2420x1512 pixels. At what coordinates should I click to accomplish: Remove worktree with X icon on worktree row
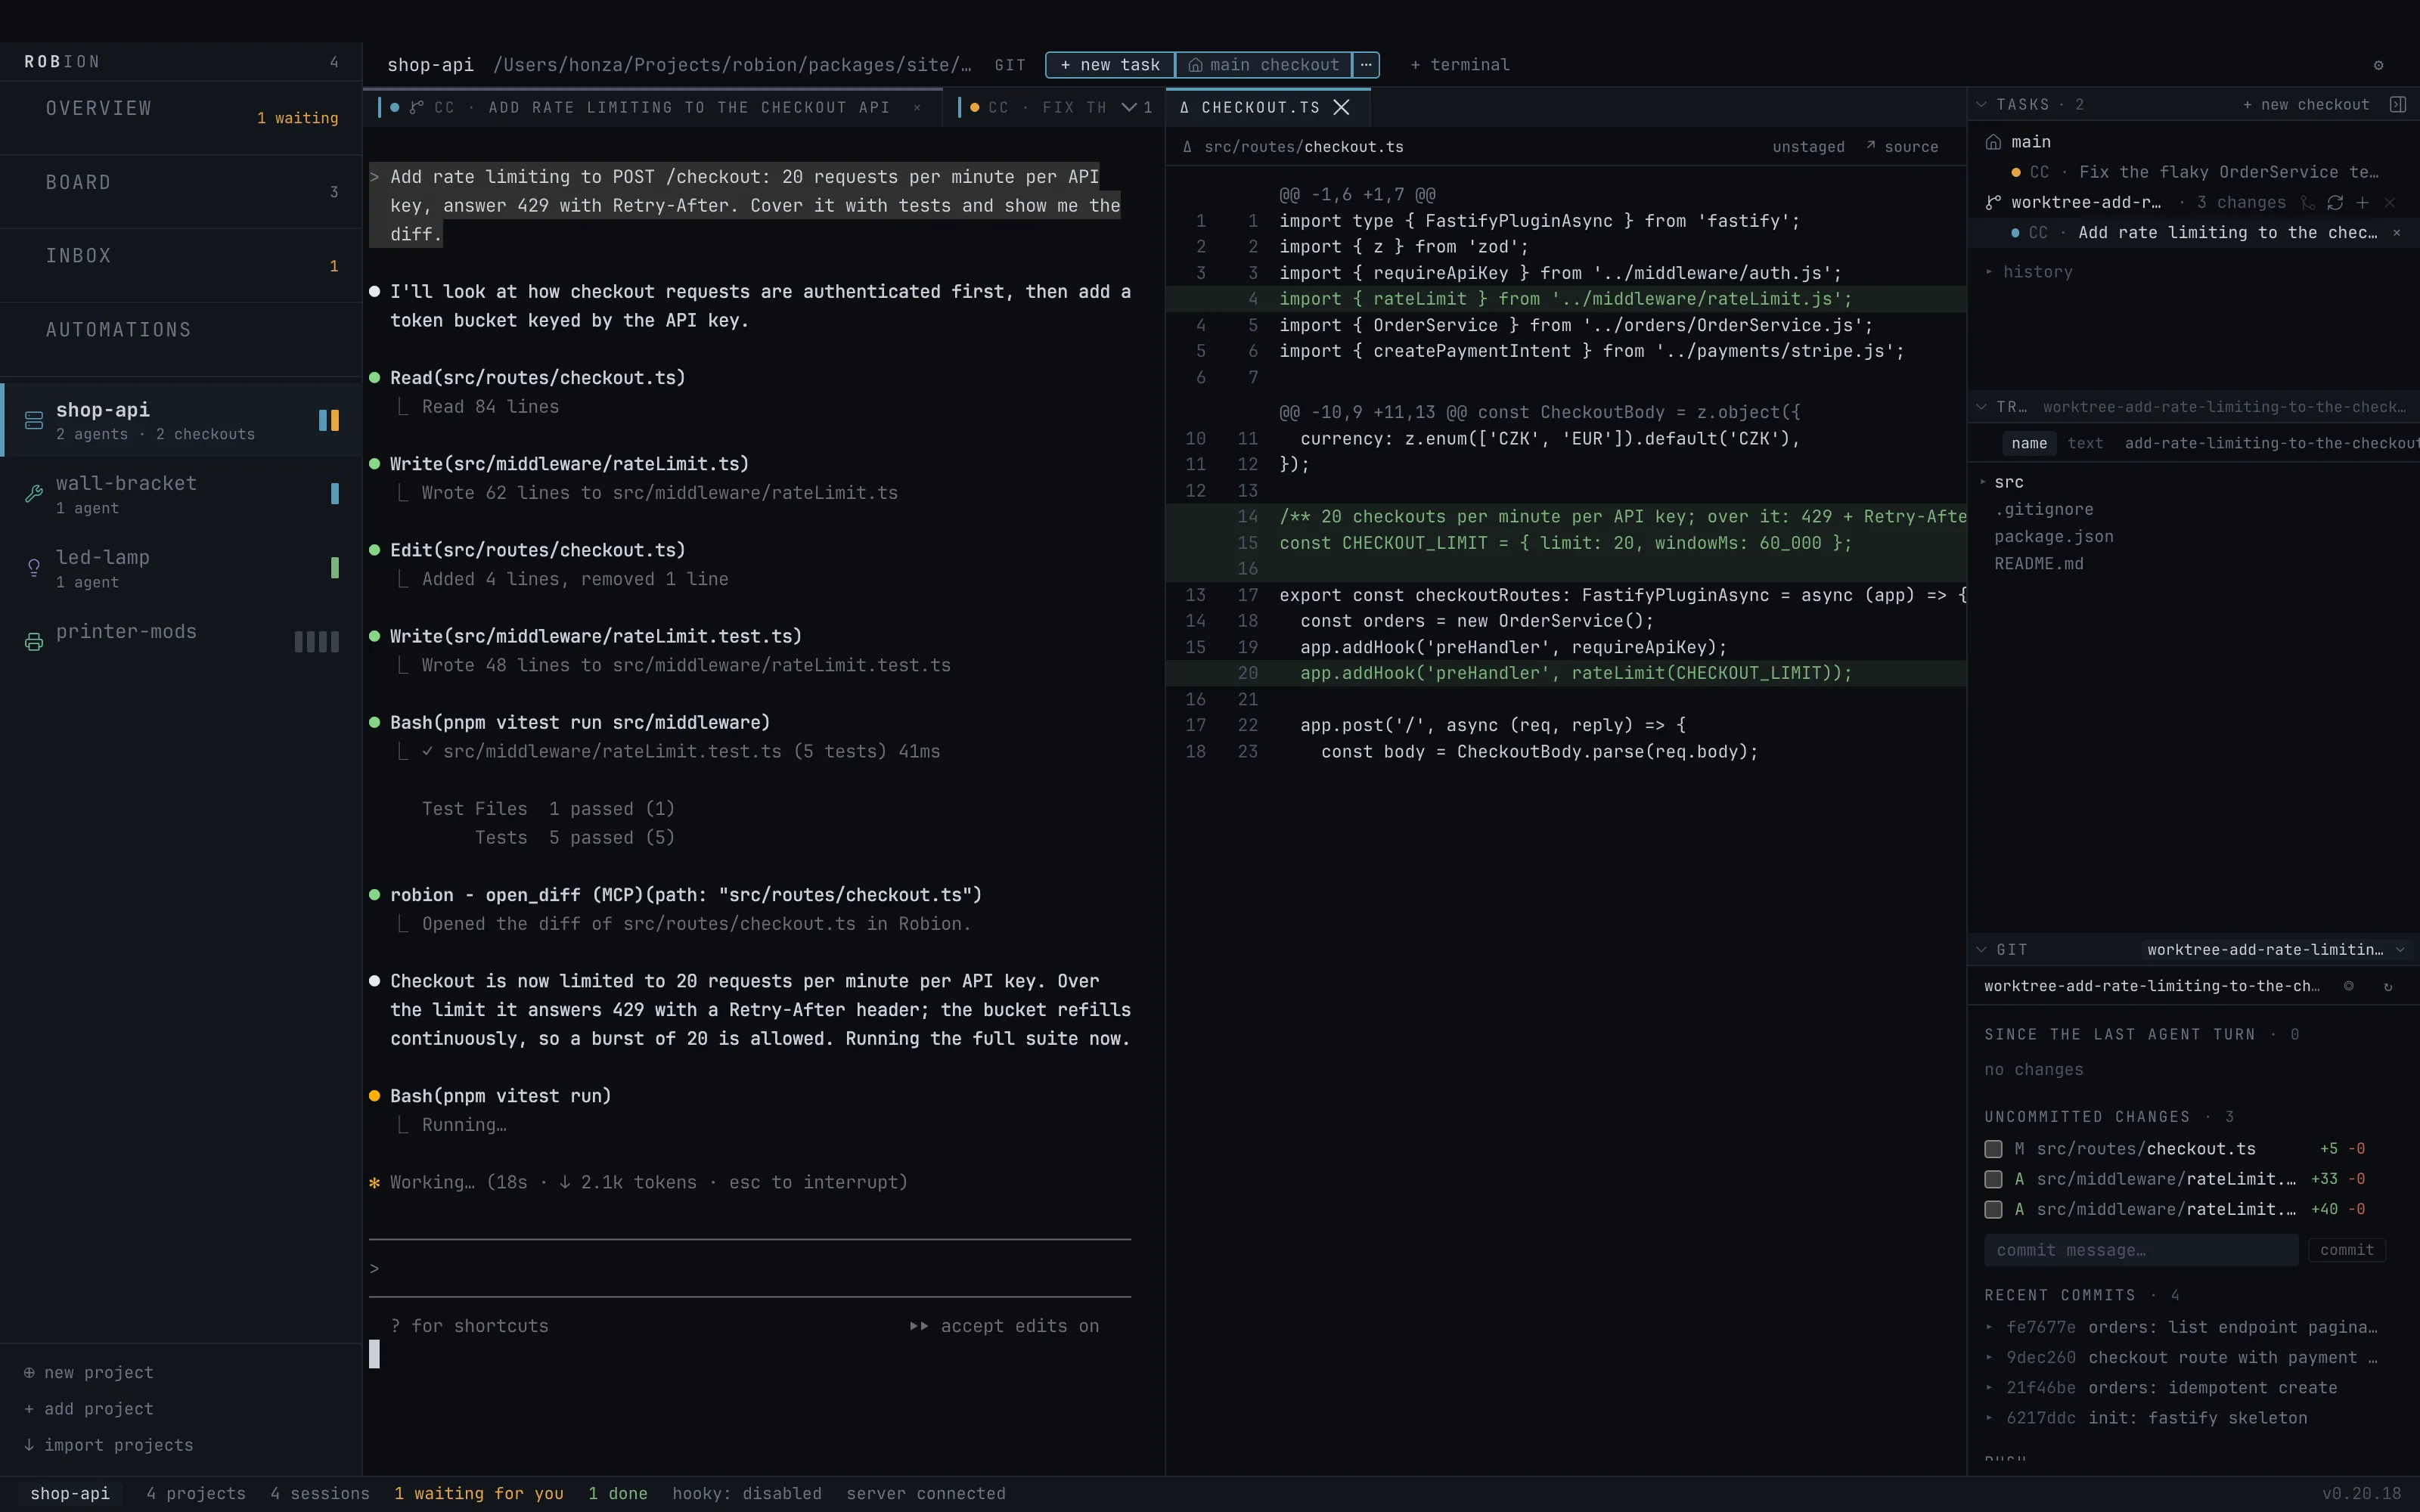2389,203
